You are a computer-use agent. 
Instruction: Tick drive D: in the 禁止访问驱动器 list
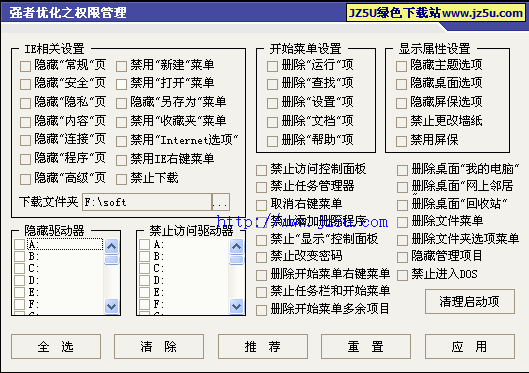[145, 280]
